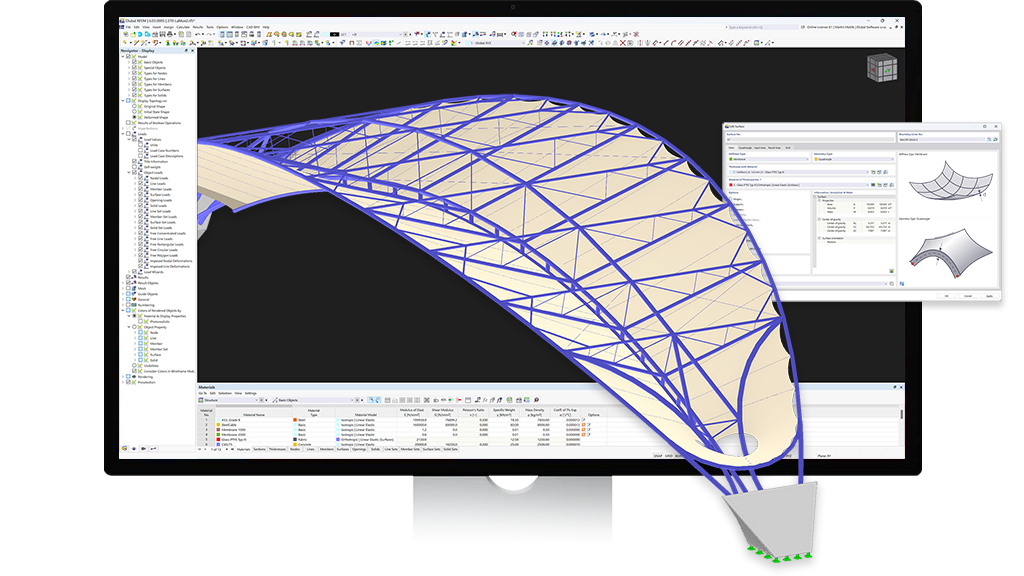Viewport: 1024px width, 576px height.
Task: Pin the Navigator - Display panel
Action: (186, 50)
